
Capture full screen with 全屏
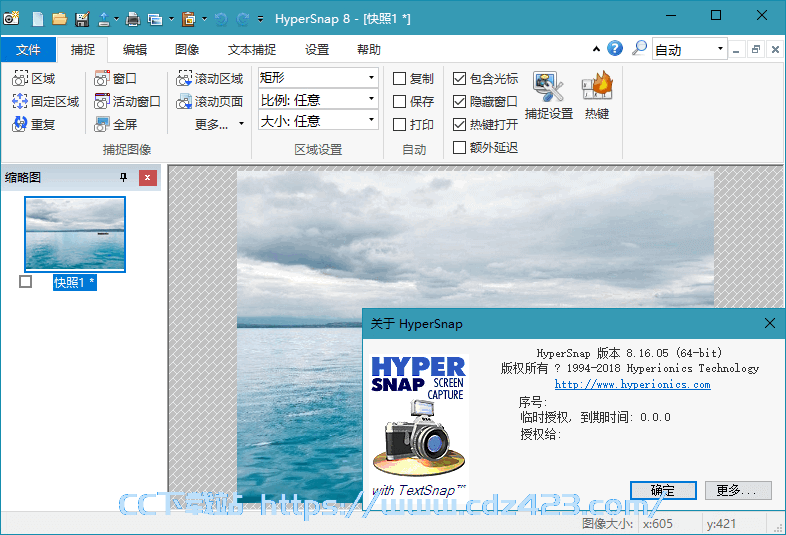pos(115,124)
